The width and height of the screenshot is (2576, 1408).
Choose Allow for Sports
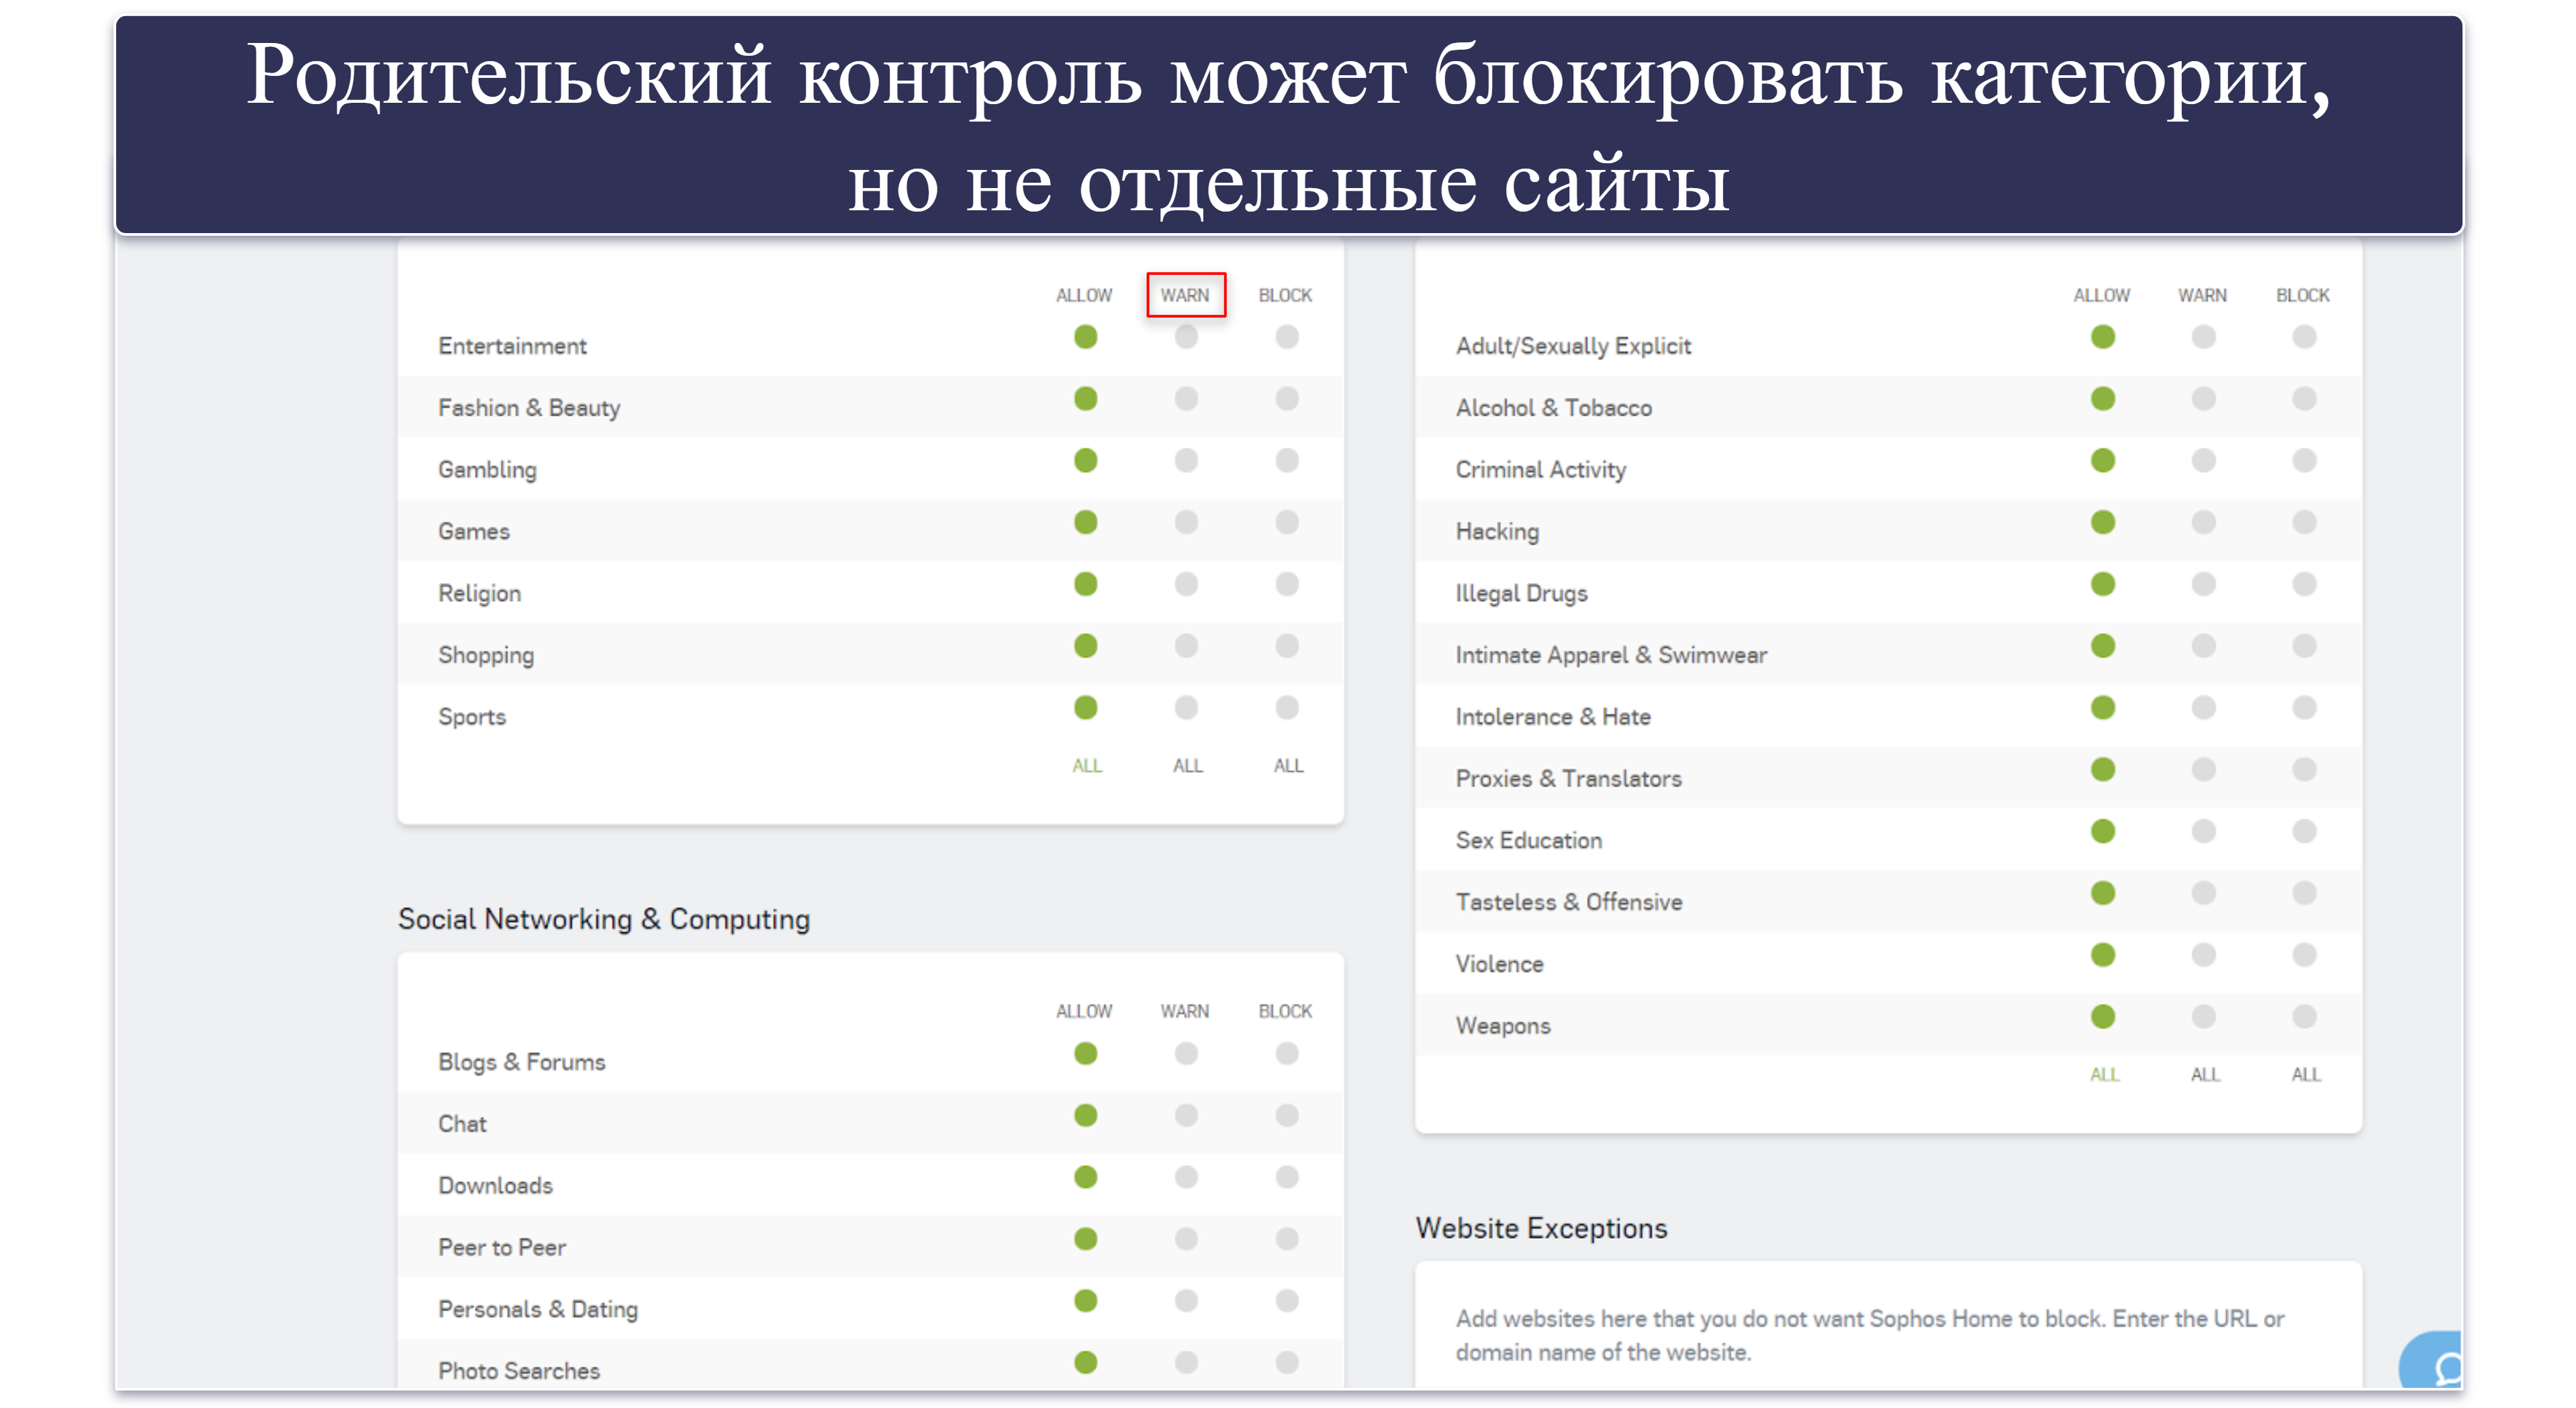1086,708
